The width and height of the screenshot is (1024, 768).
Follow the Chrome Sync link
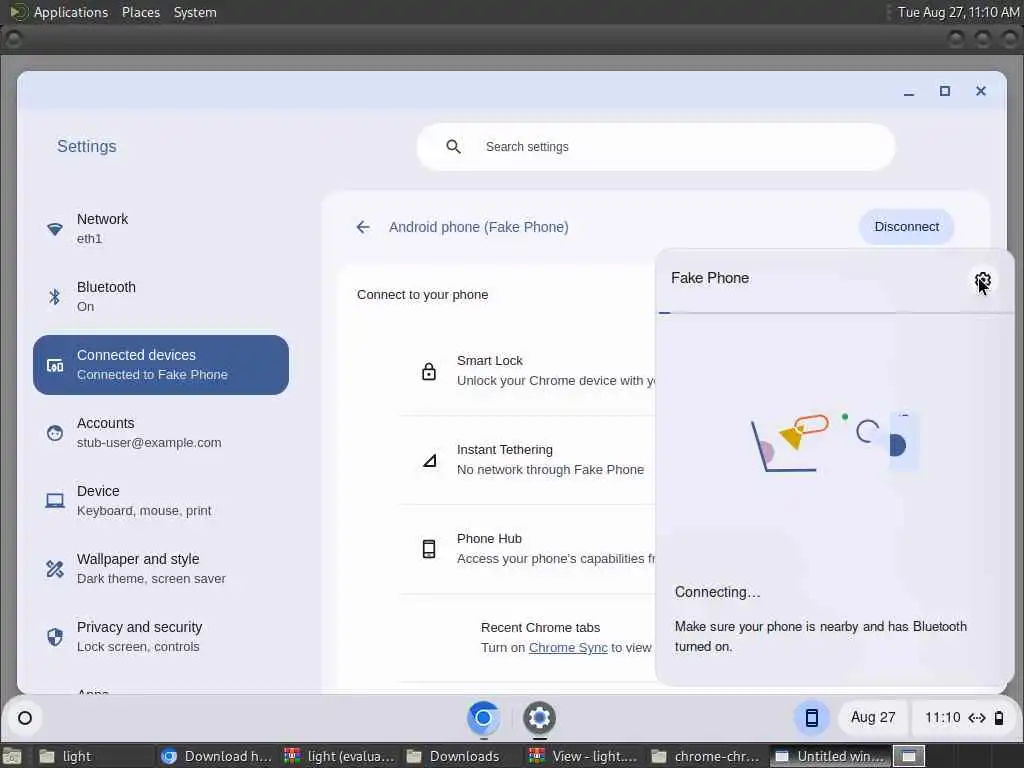(x=568, y=648)
